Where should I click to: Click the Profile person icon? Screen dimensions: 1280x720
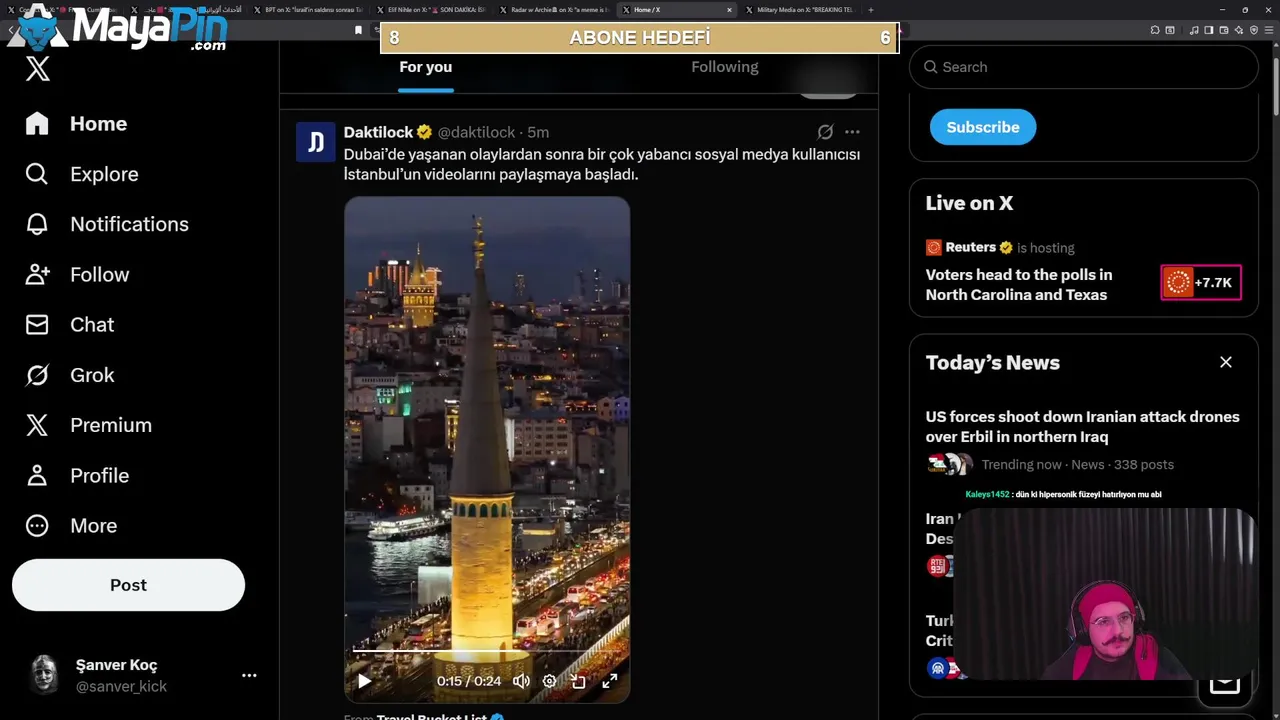[37, 475]
